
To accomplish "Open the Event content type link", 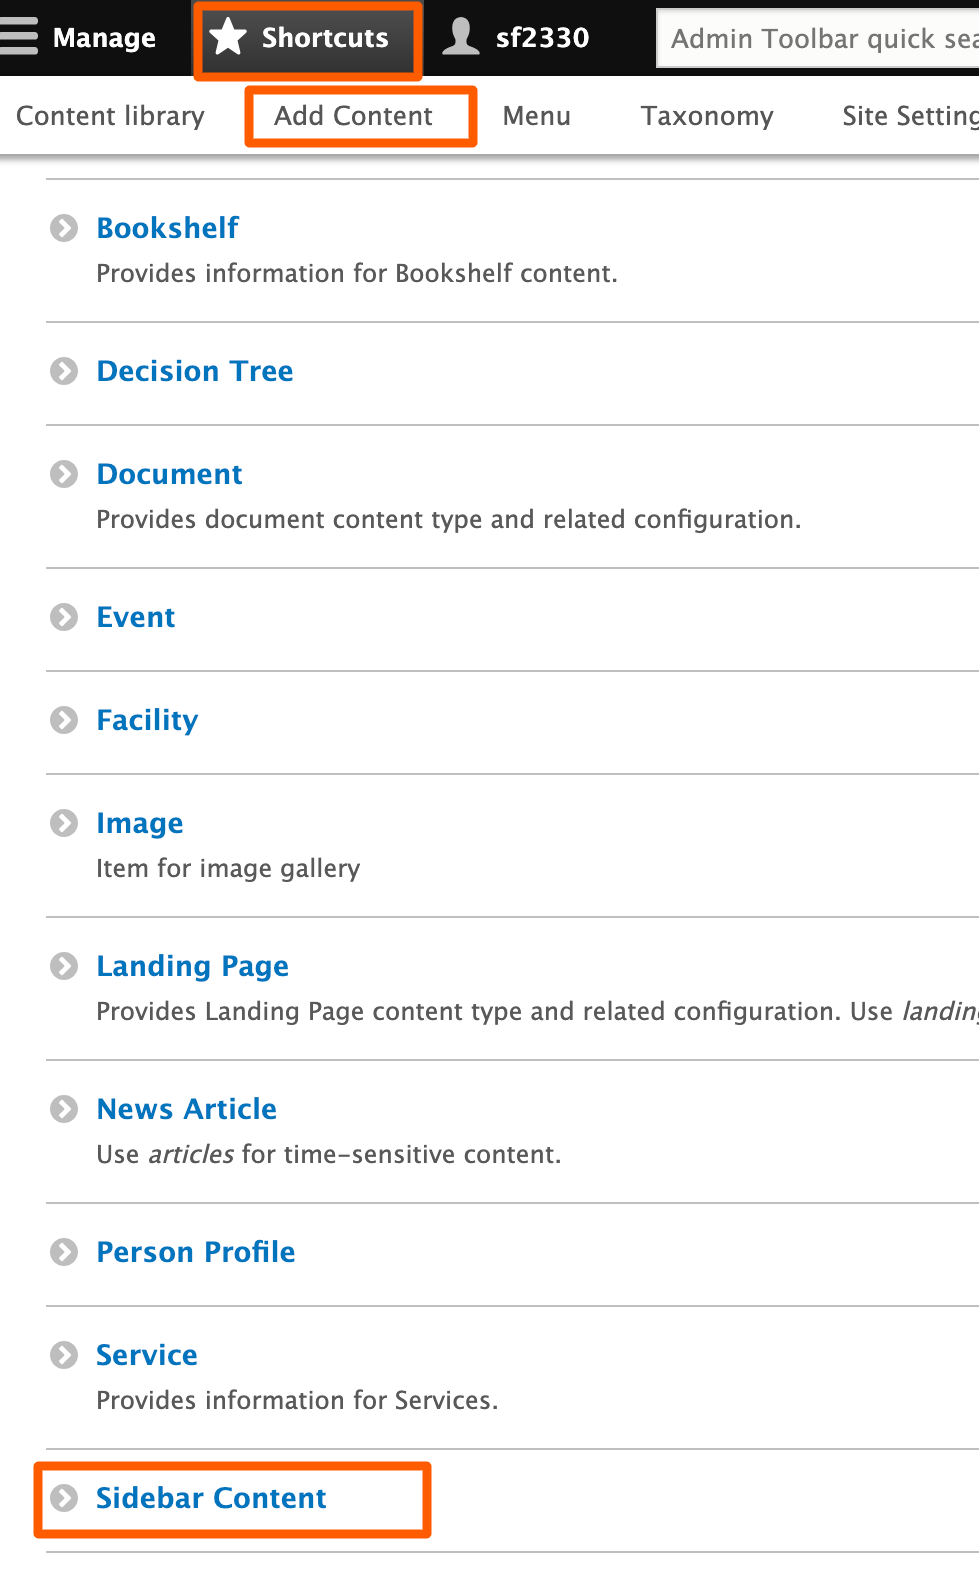I will tap(136, 617).
